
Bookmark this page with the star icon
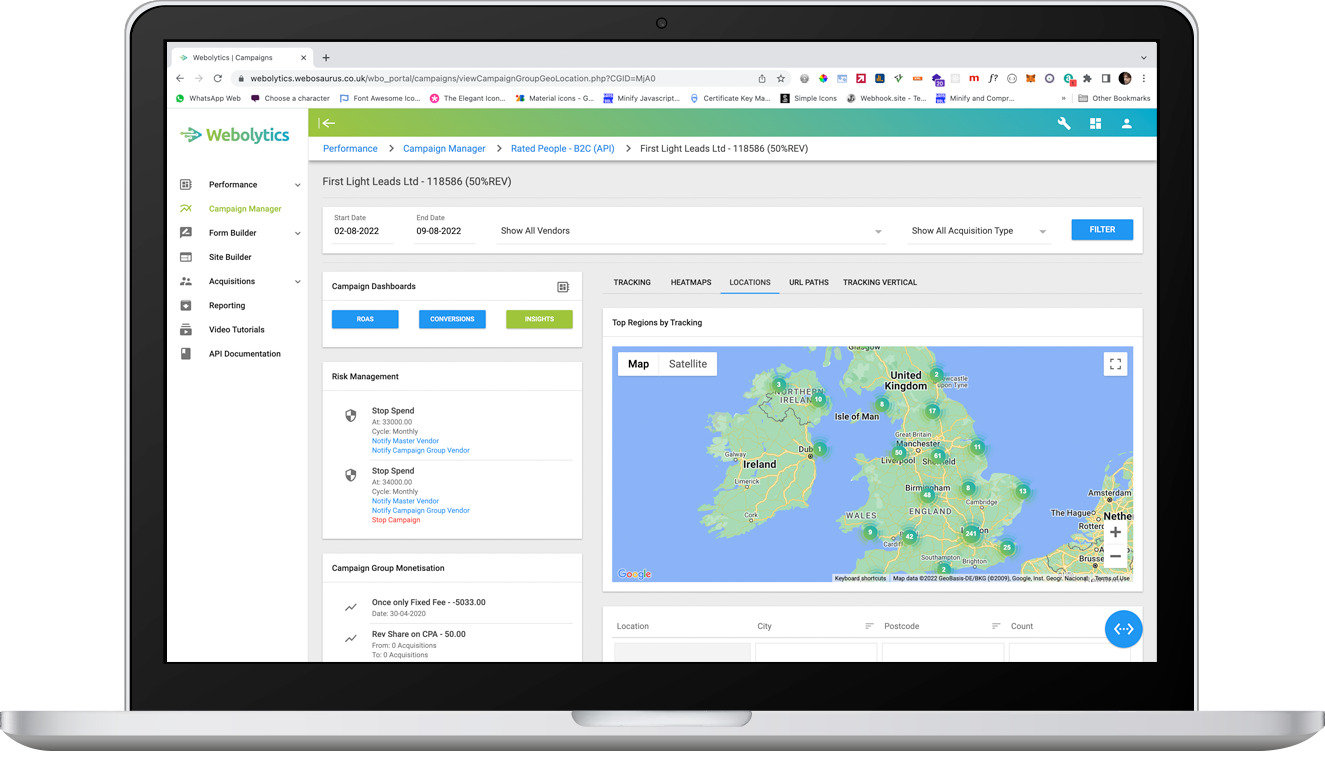tap(781, 78)
